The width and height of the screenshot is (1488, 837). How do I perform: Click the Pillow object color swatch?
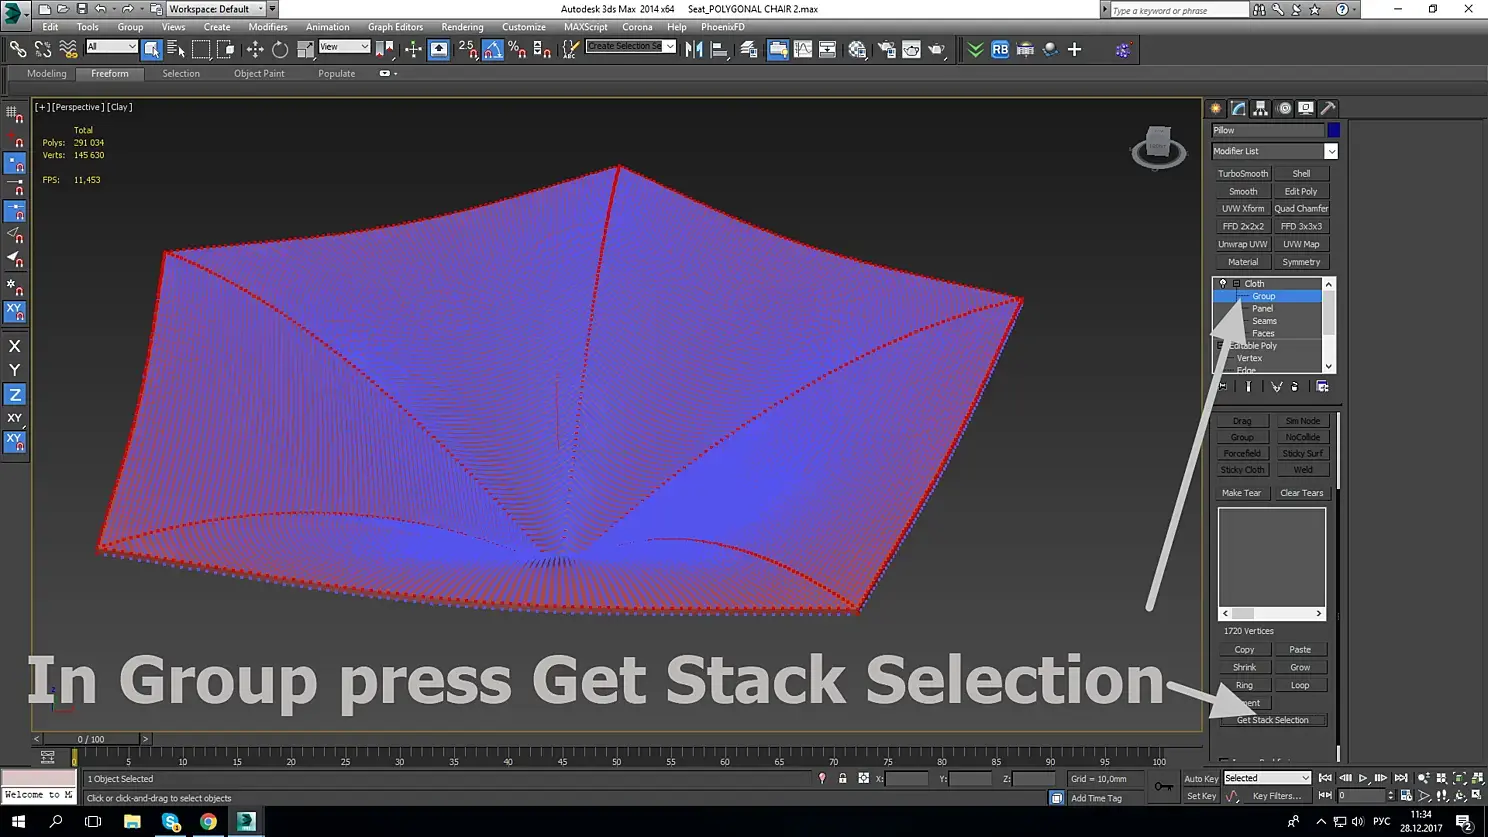pyautogui.click(x=1333, y=130)
